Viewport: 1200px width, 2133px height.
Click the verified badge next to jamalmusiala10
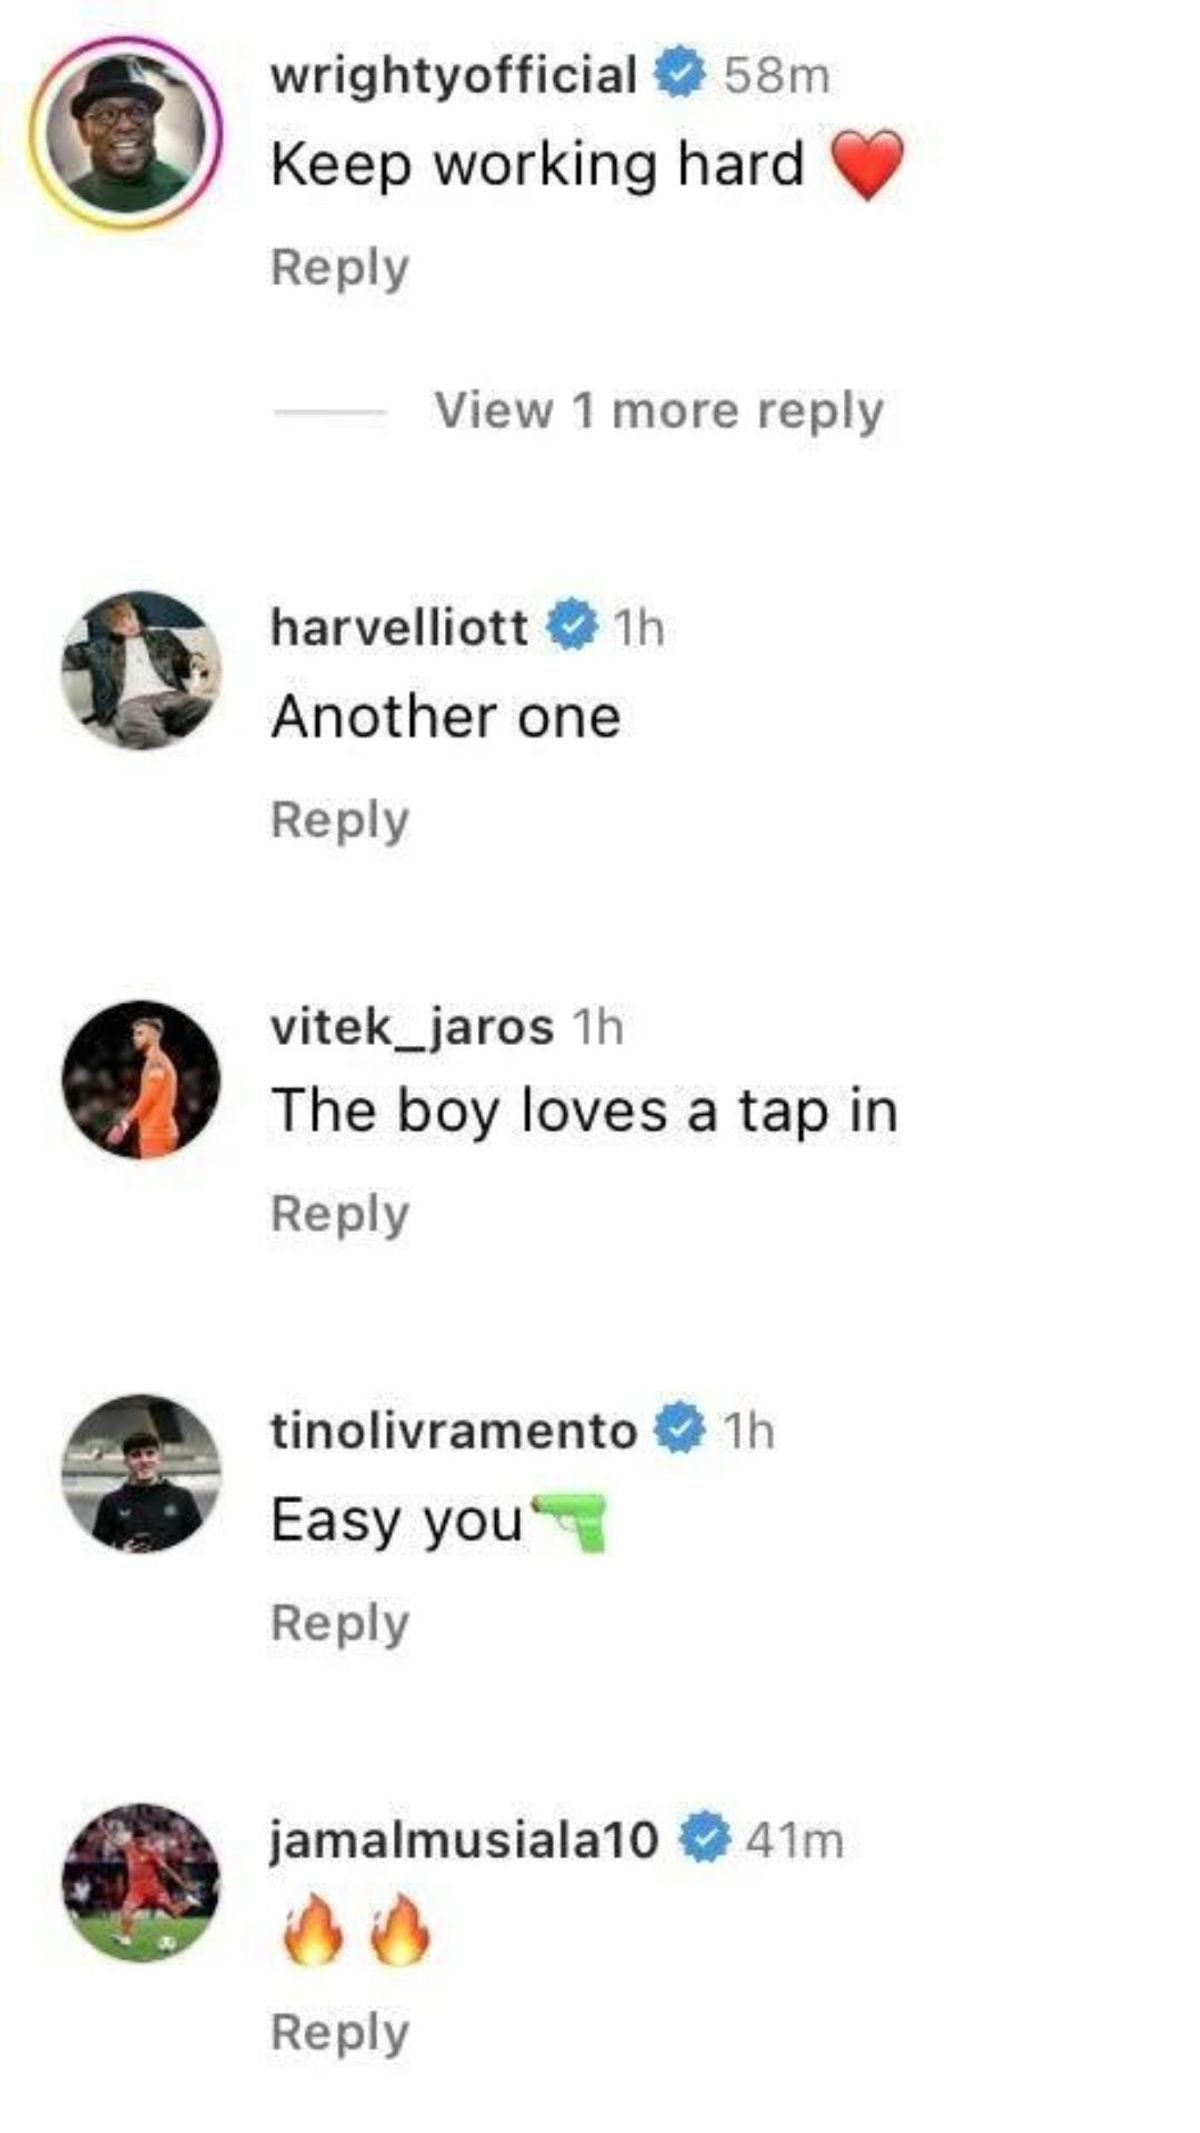click(707, 1838)
